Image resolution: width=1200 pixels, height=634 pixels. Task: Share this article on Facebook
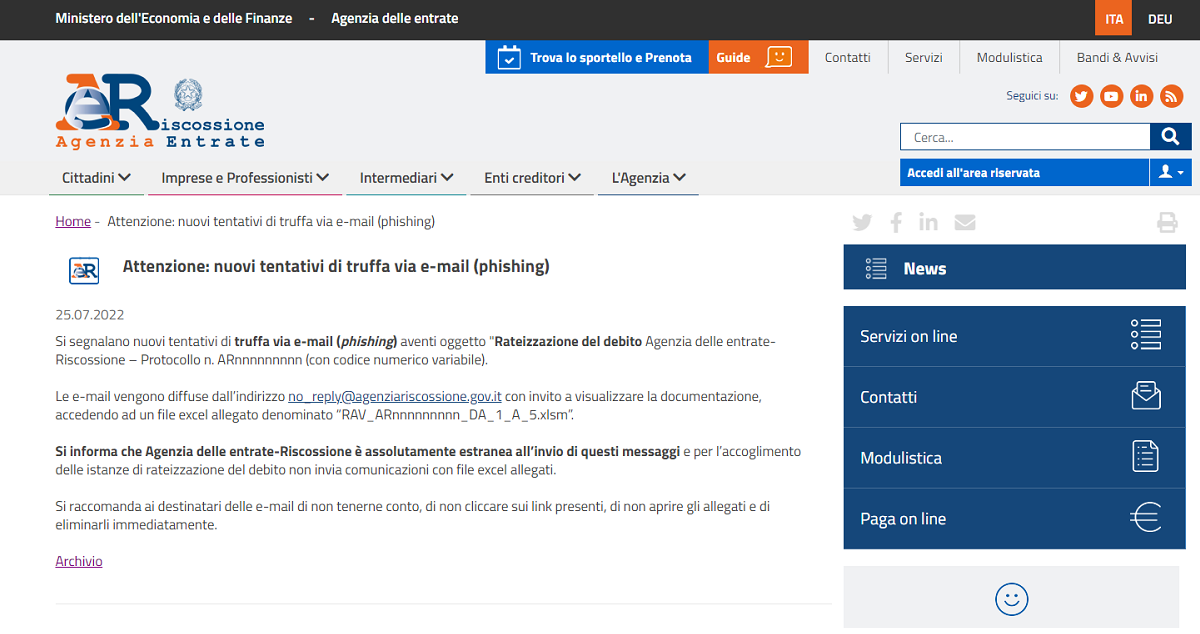[896, 222]
